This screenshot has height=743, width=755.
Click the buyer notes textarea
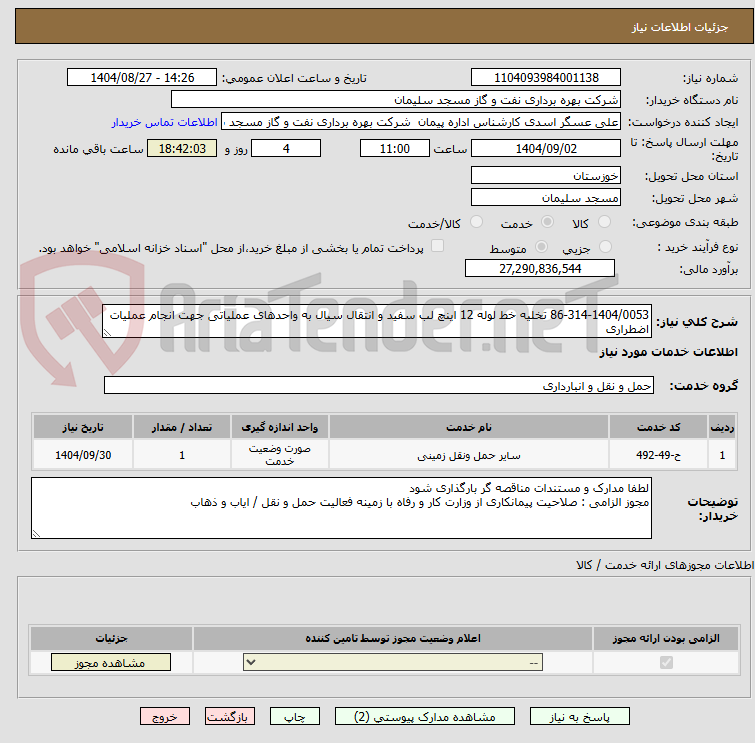[341, 508]
